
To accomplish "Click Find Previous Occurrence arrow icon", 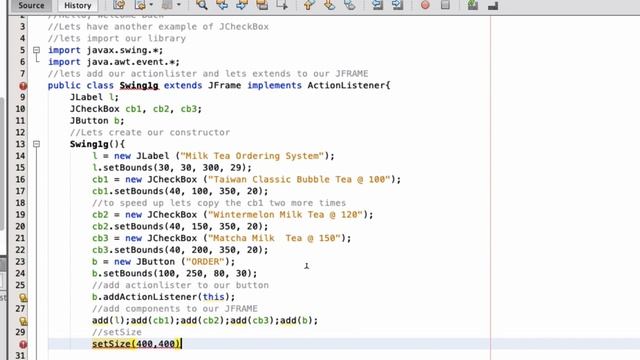I will pyautogui.click(x=222, y=5).
